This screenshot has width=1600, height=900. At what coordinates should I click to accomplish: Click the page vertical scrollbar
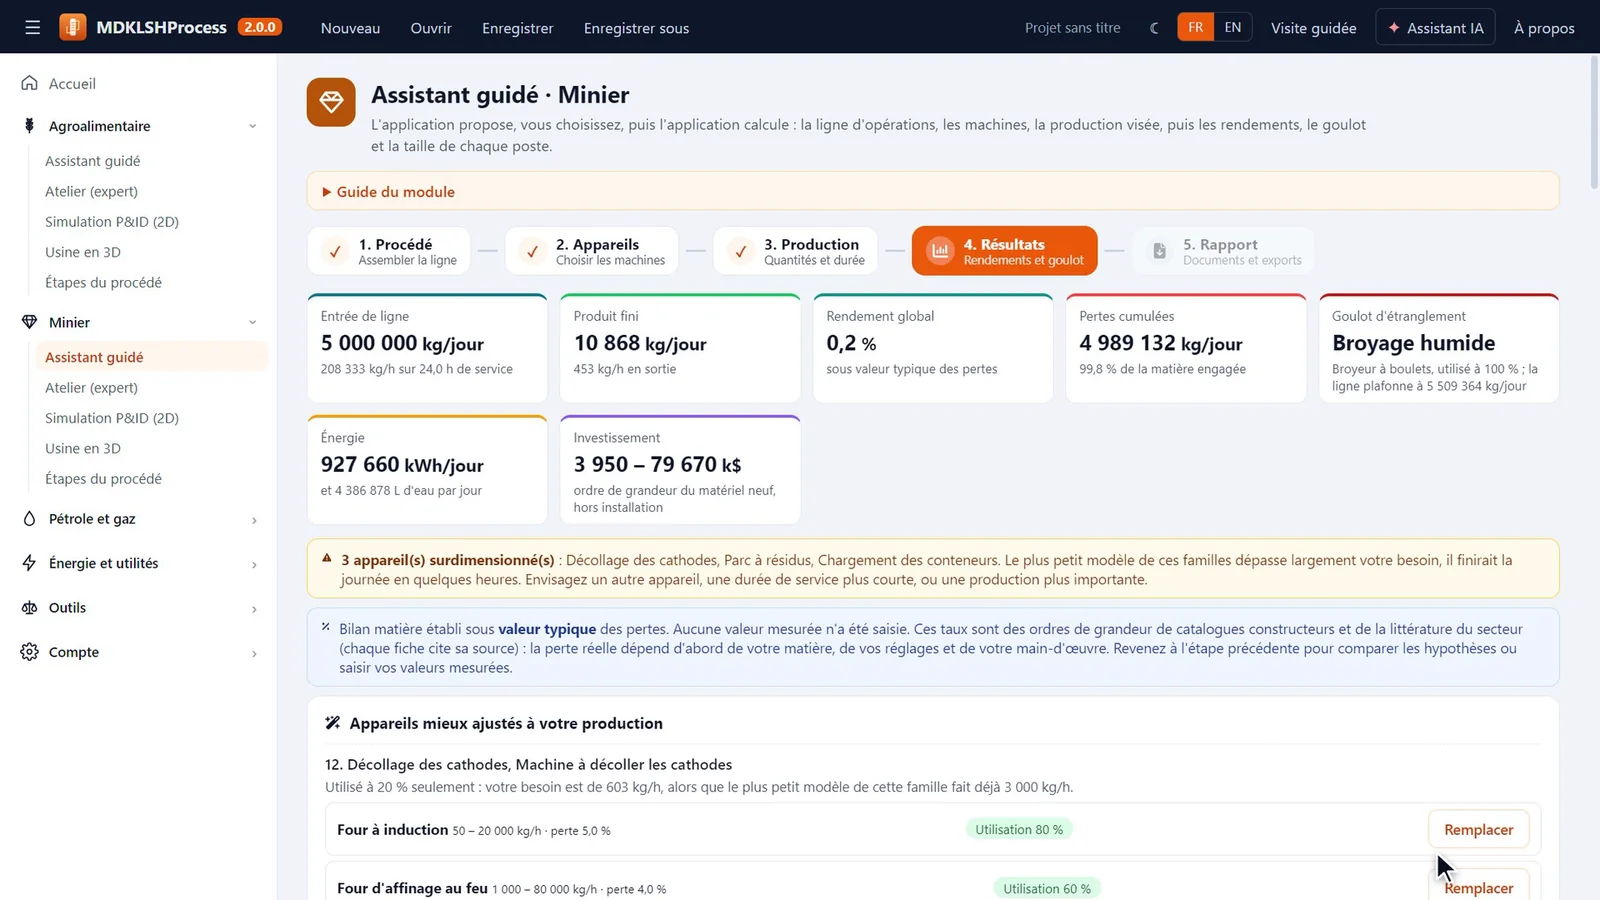tap(1594, 120)
